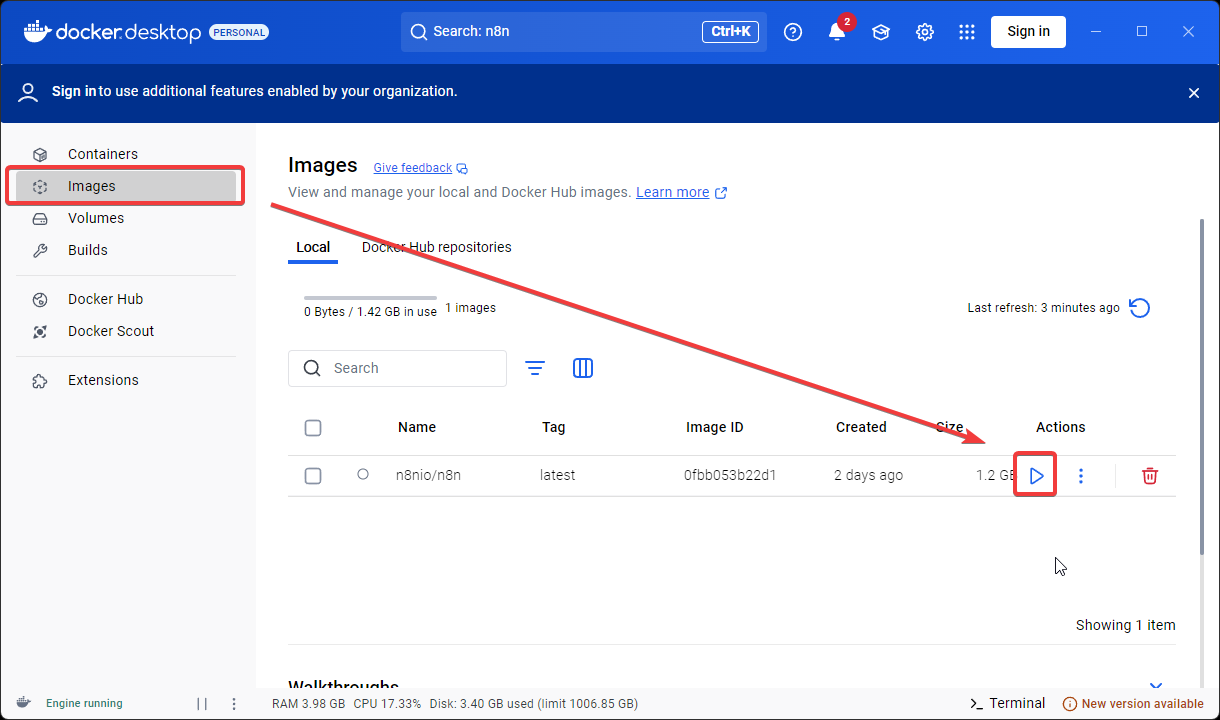Open the Terminal from footer
Screen dimensions: 1220x720
coord(1008,703)
